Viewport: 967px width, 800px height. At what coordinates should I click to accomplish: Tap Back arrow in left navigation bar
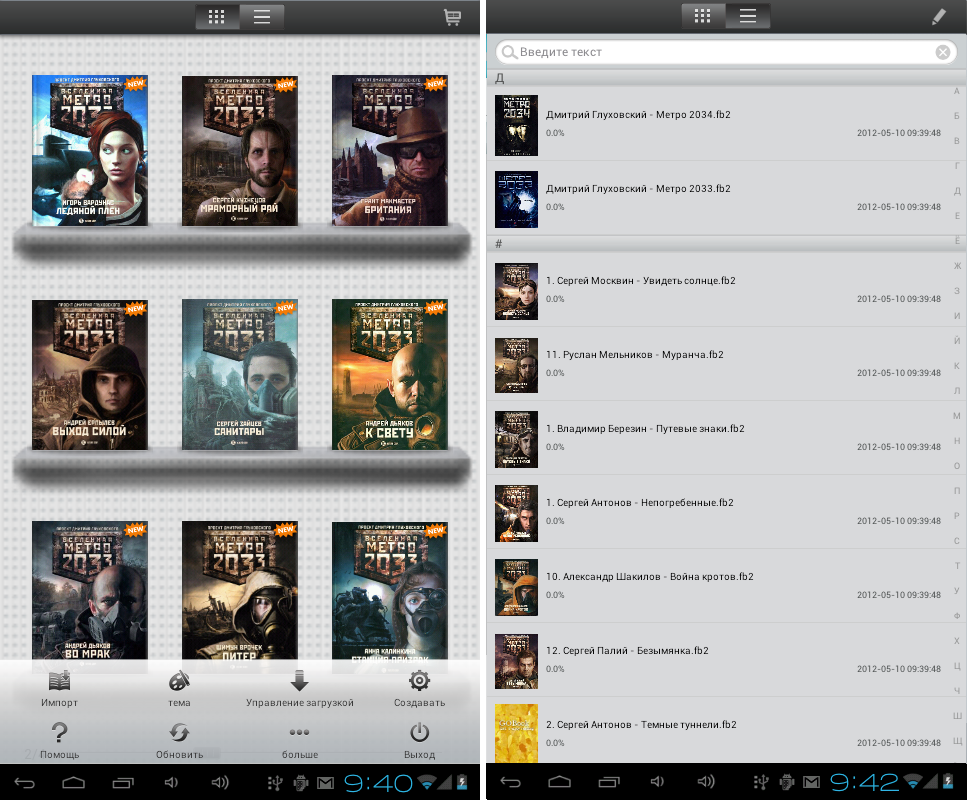pyautogui.click(x=25, y=783)
